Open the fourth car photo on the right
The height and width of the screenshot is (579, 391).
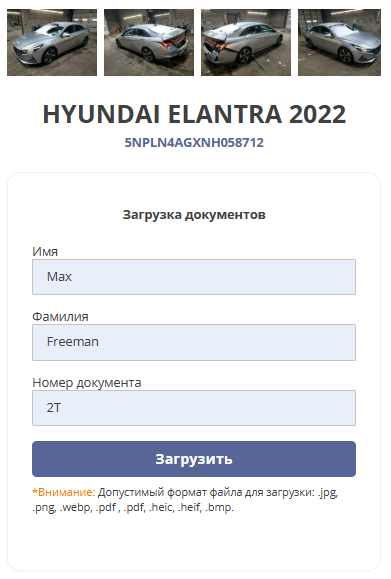(x=339, y=42)
